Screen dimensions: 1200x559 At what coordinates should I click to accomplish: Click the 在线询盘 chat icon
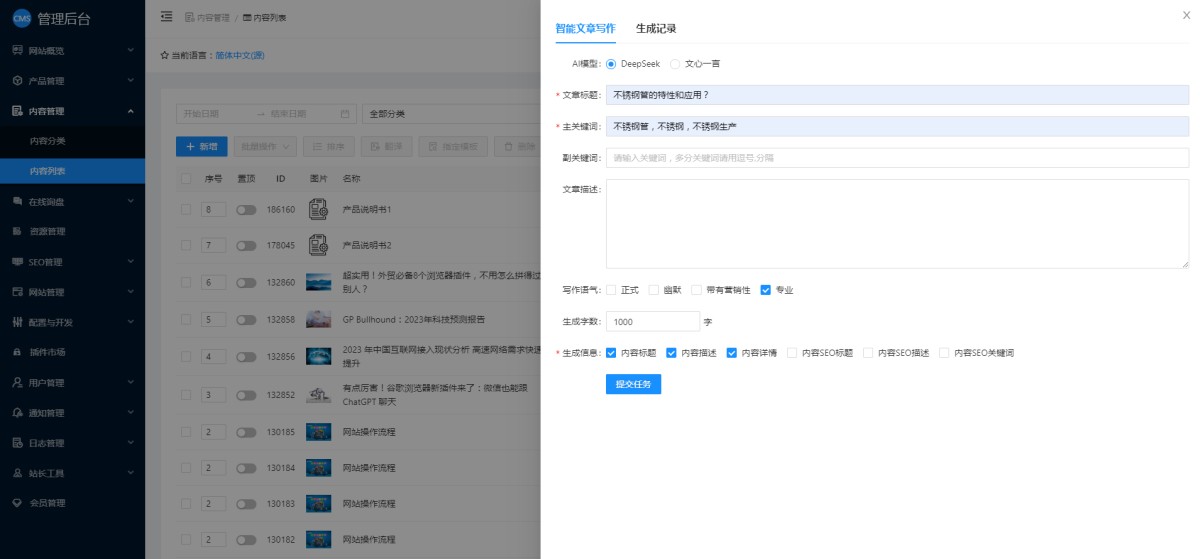click(17, 201)
